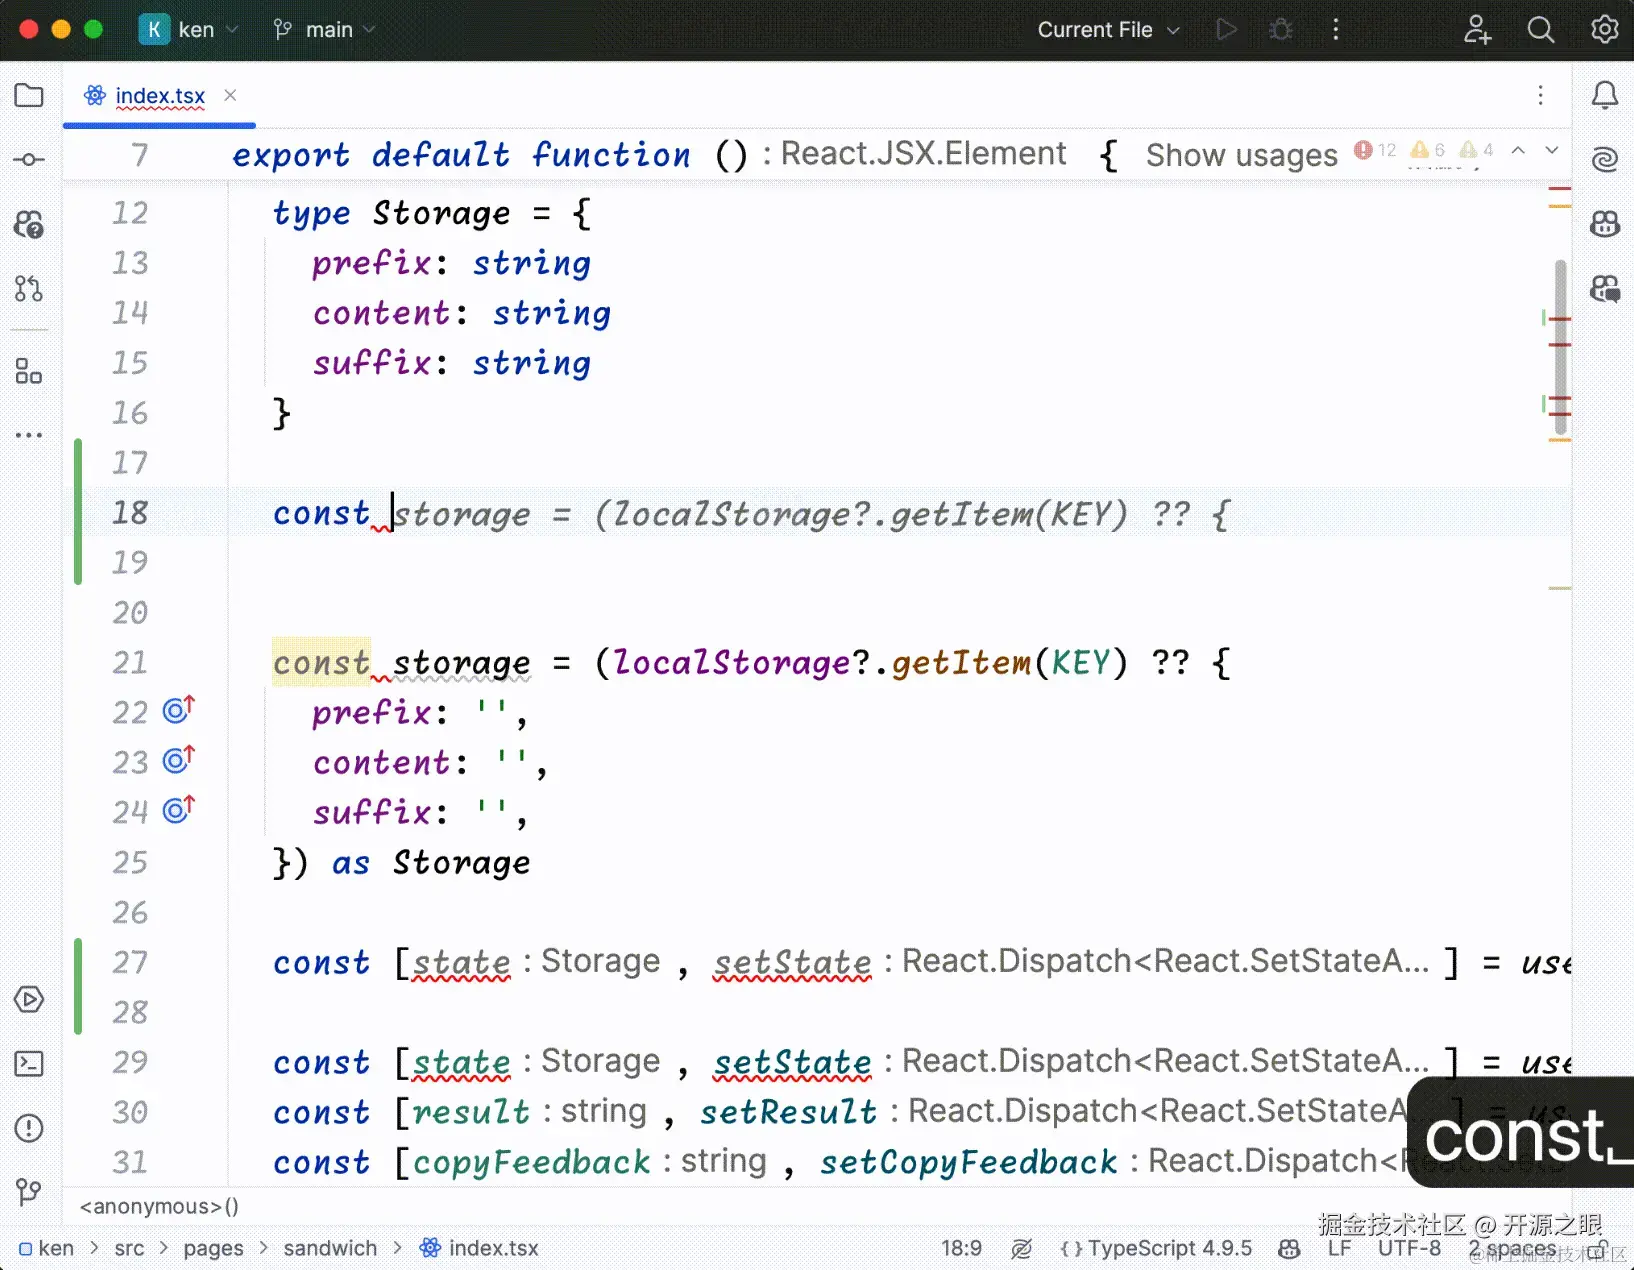1634x1270 pixels.
Task: Click the highlighted const keyword on line 21
Action: [322, 662]
